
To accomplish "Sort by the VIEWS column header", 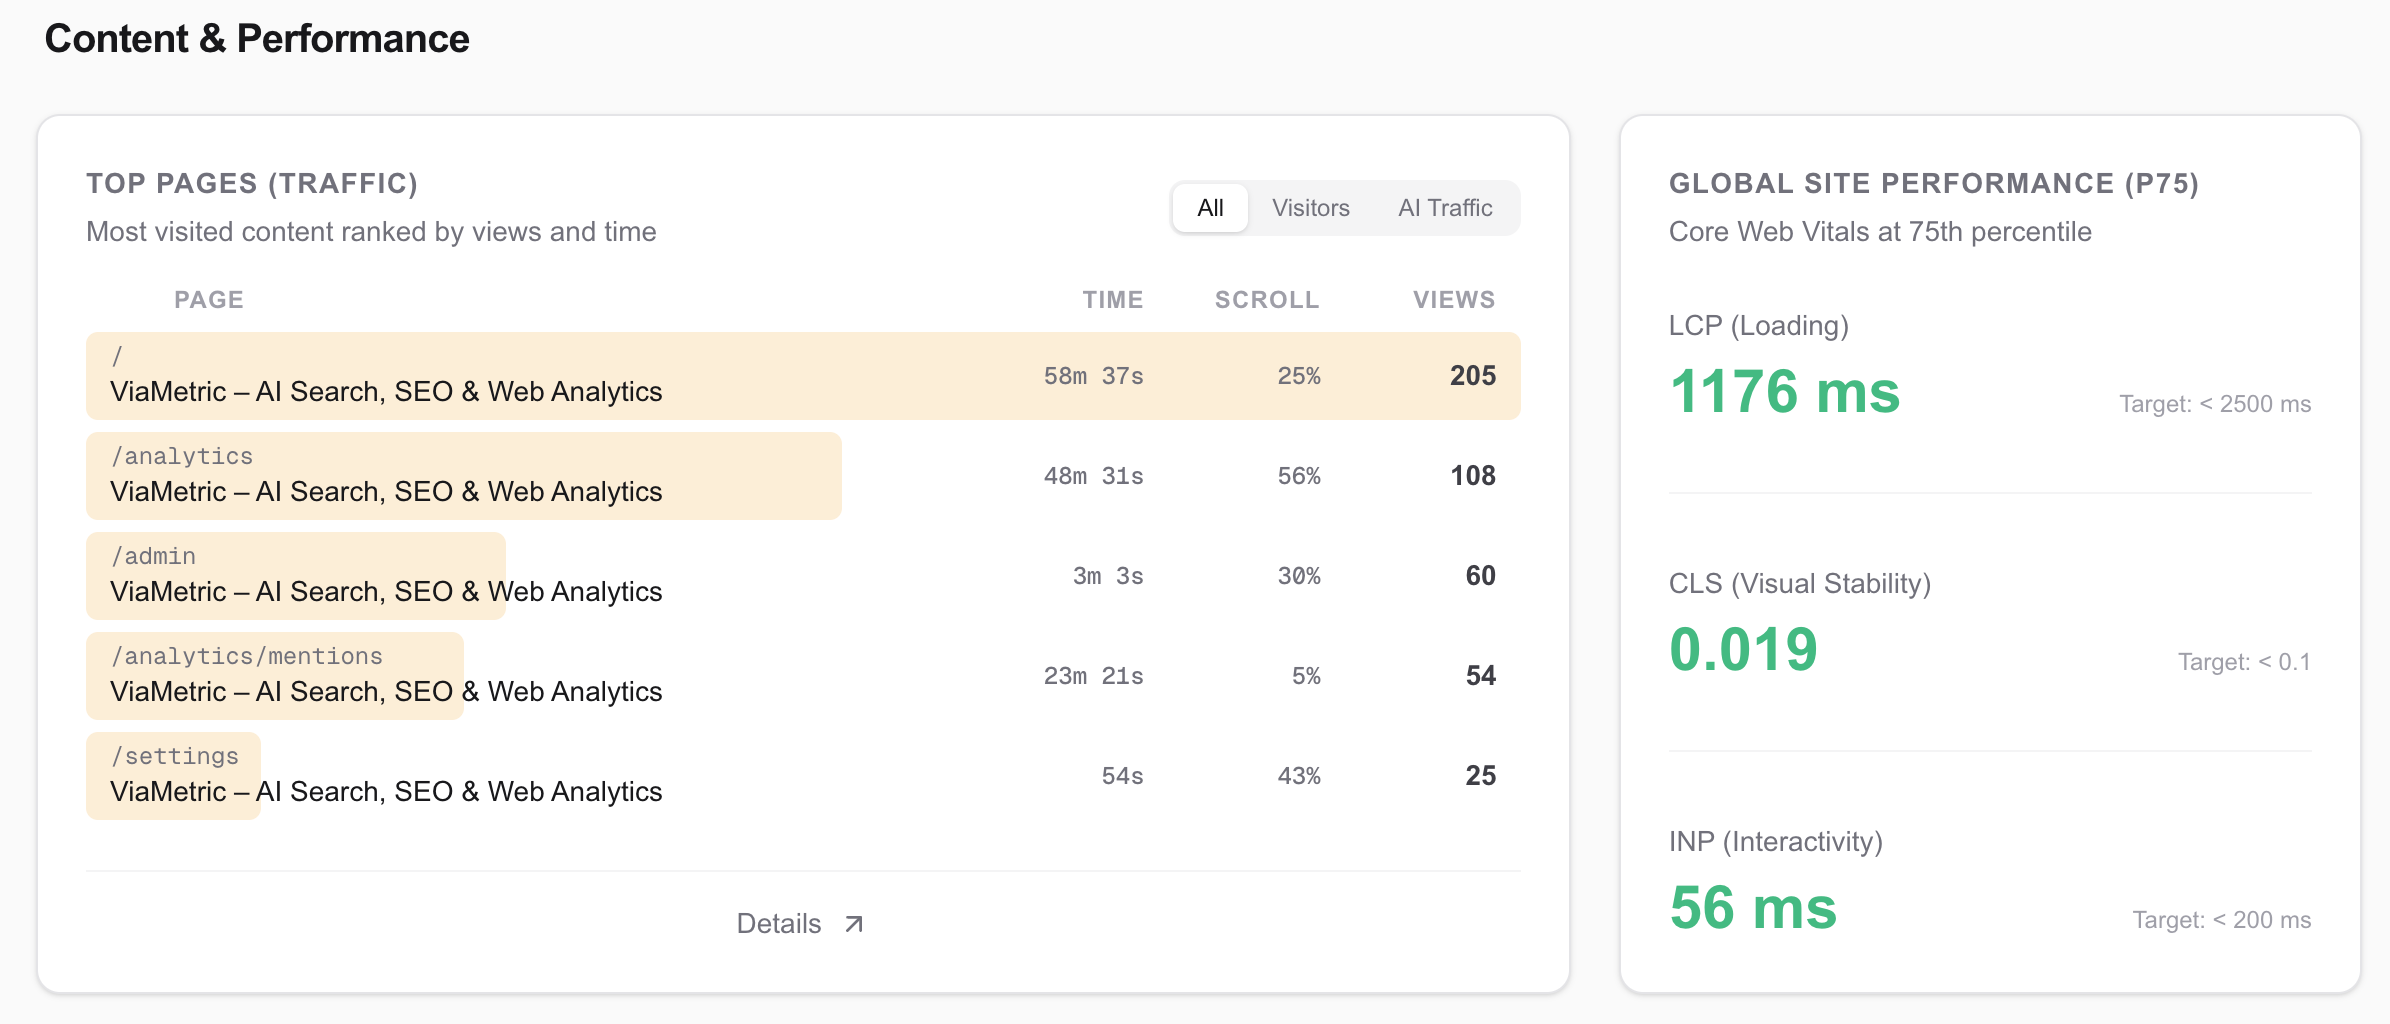I will [x=1453, y=300].
